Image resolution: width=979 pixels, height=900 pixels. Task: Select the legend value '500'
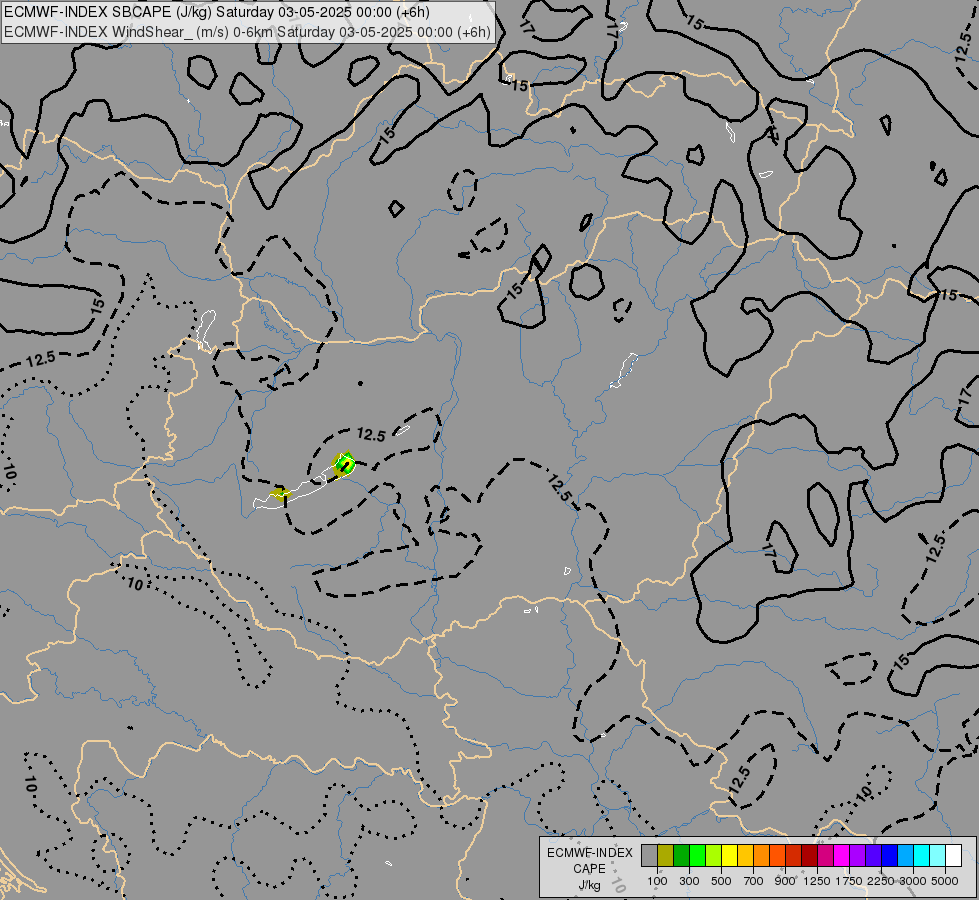[721, 881]
